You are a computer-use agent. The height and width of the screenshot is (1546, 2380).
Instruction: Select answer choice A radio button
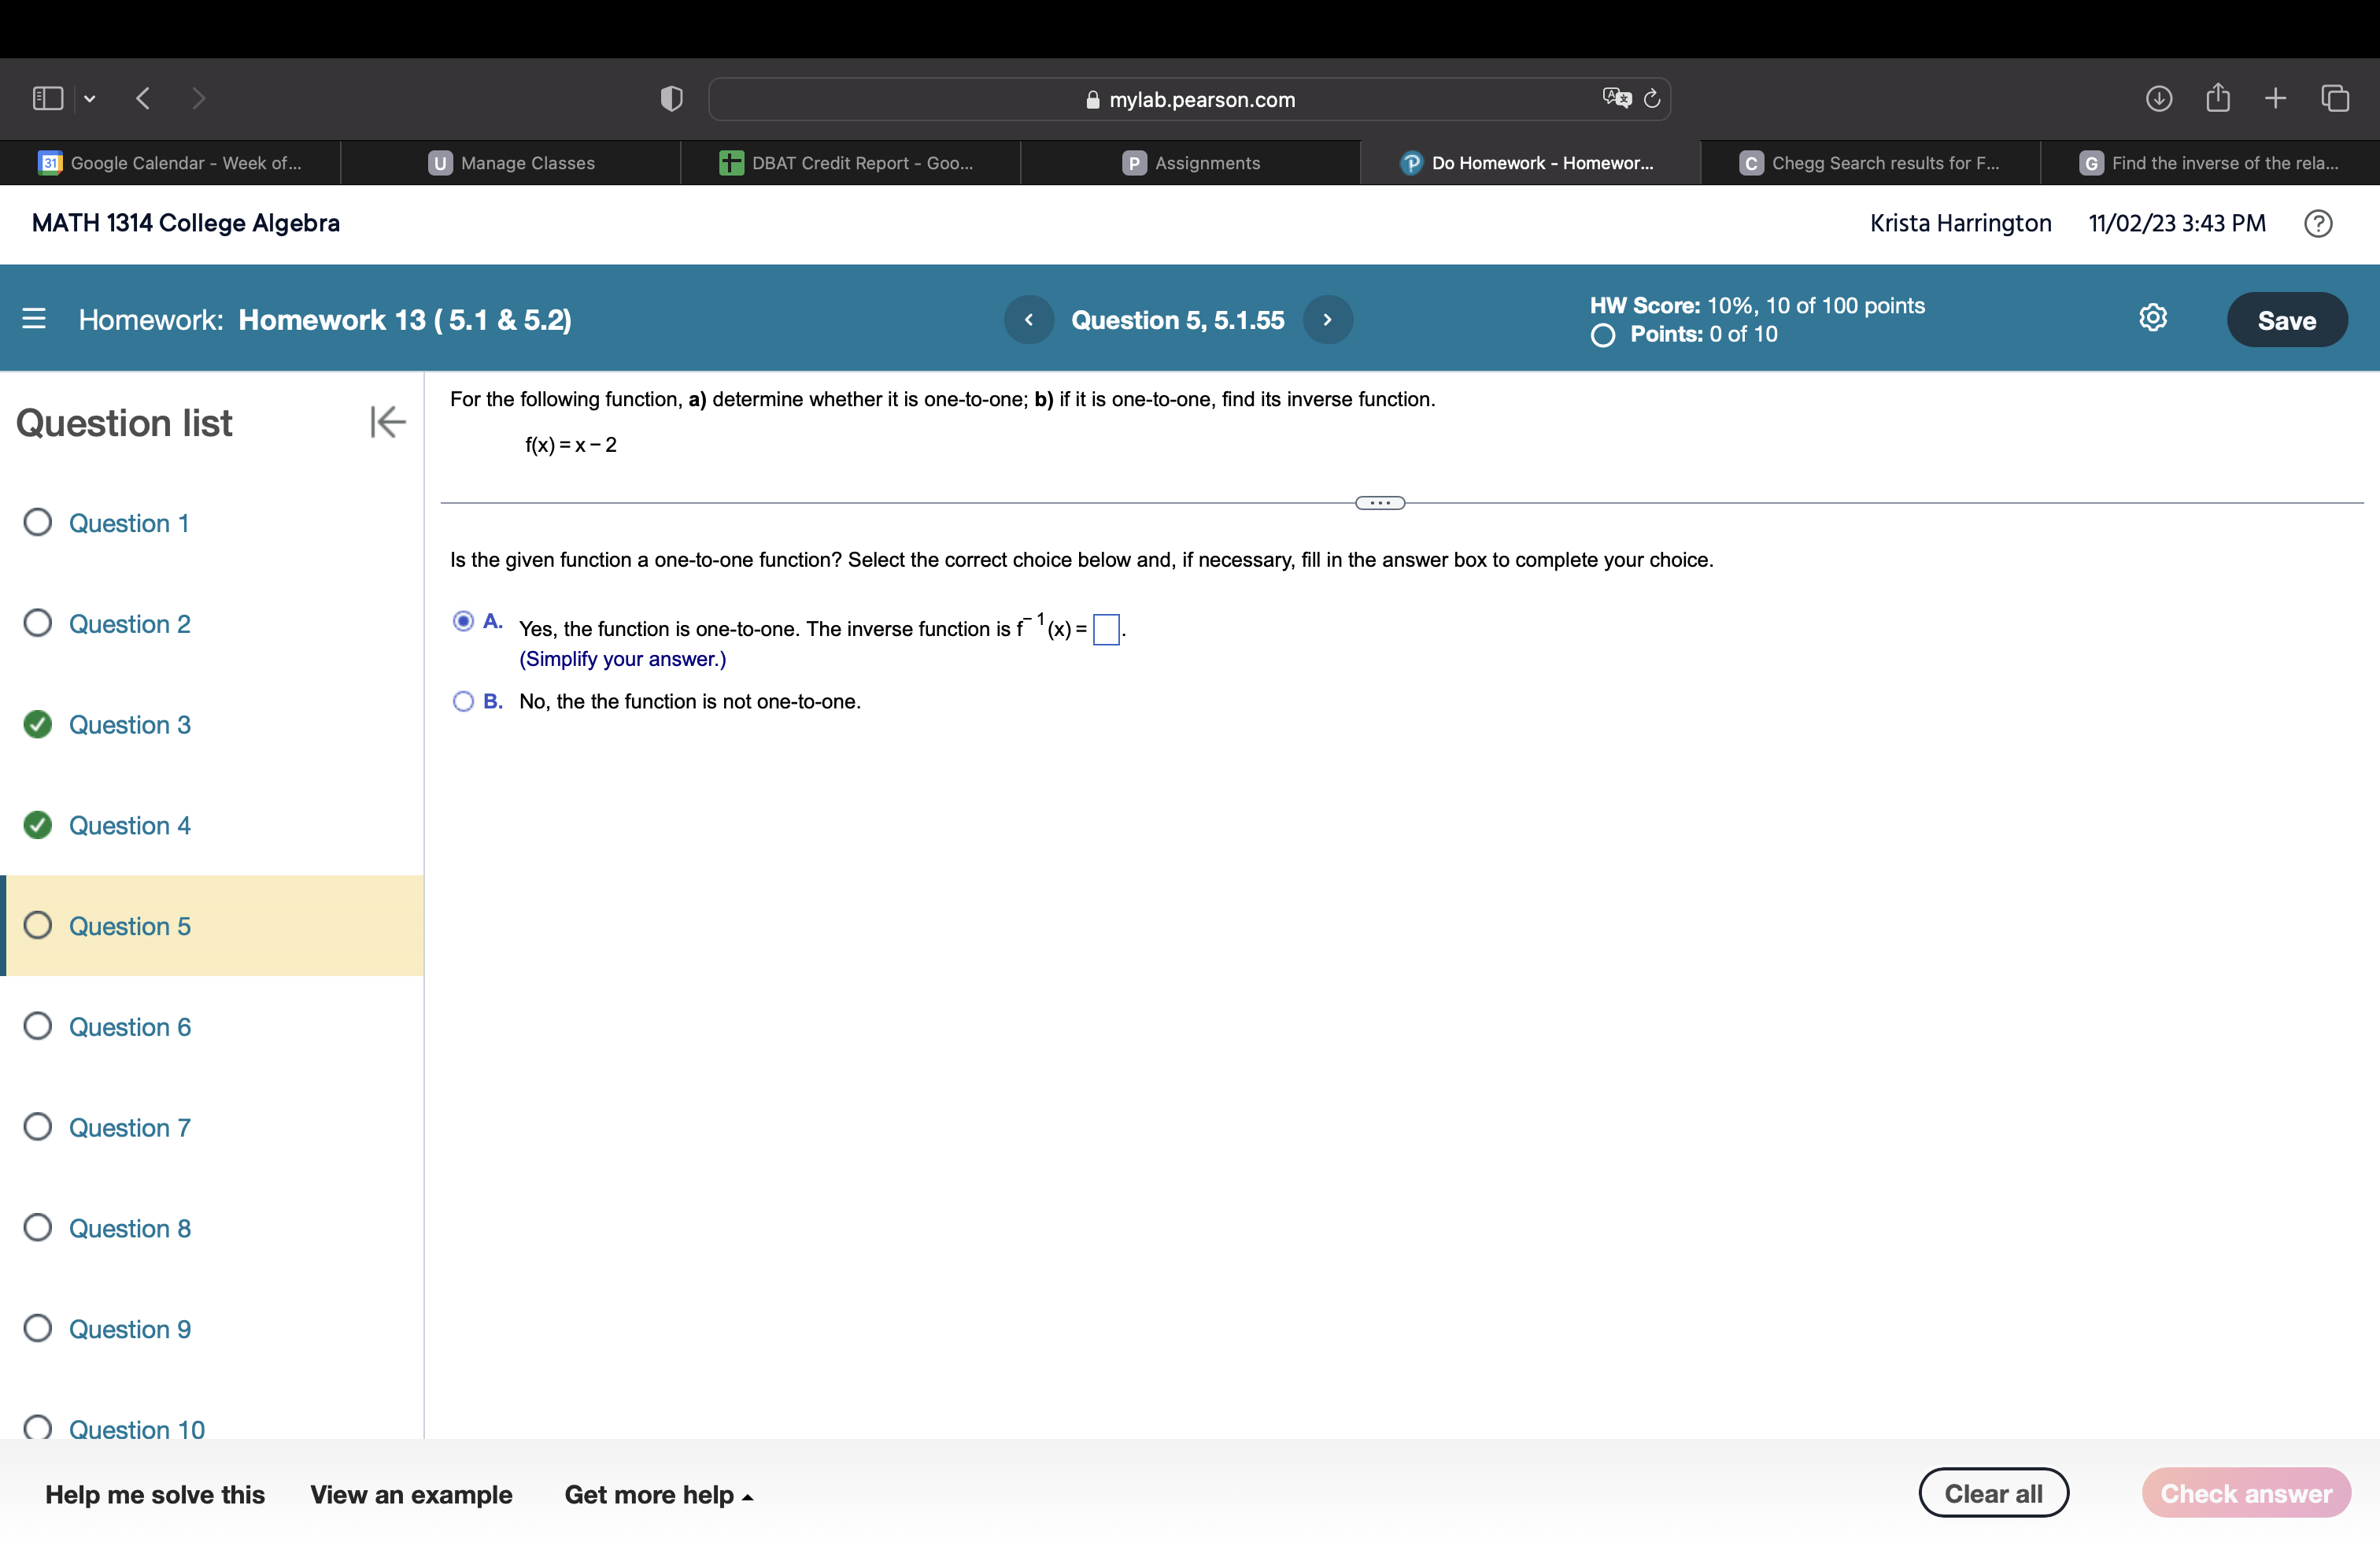(x=463, y=621)
